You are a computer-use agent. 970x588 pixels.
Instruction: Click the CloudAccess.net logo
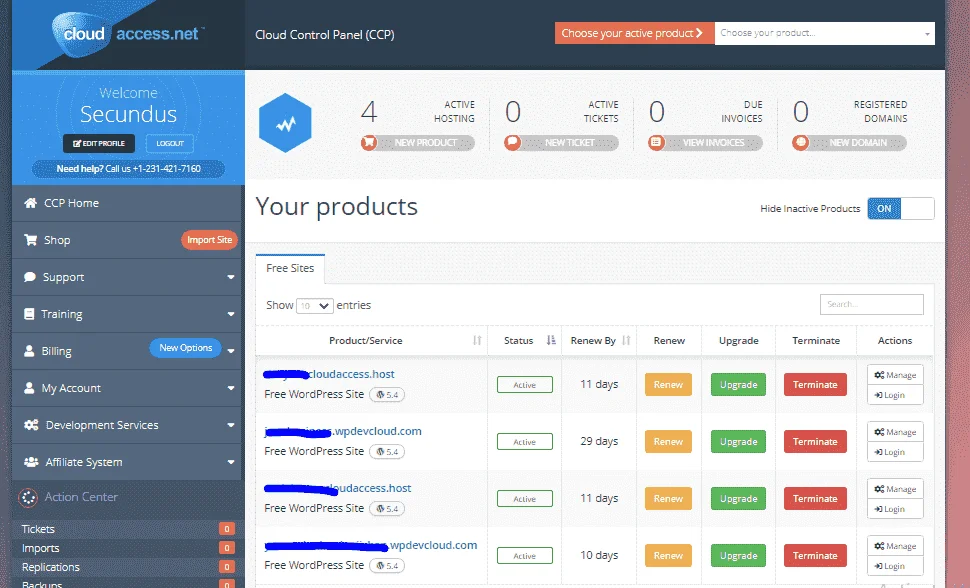click(128, 33)
